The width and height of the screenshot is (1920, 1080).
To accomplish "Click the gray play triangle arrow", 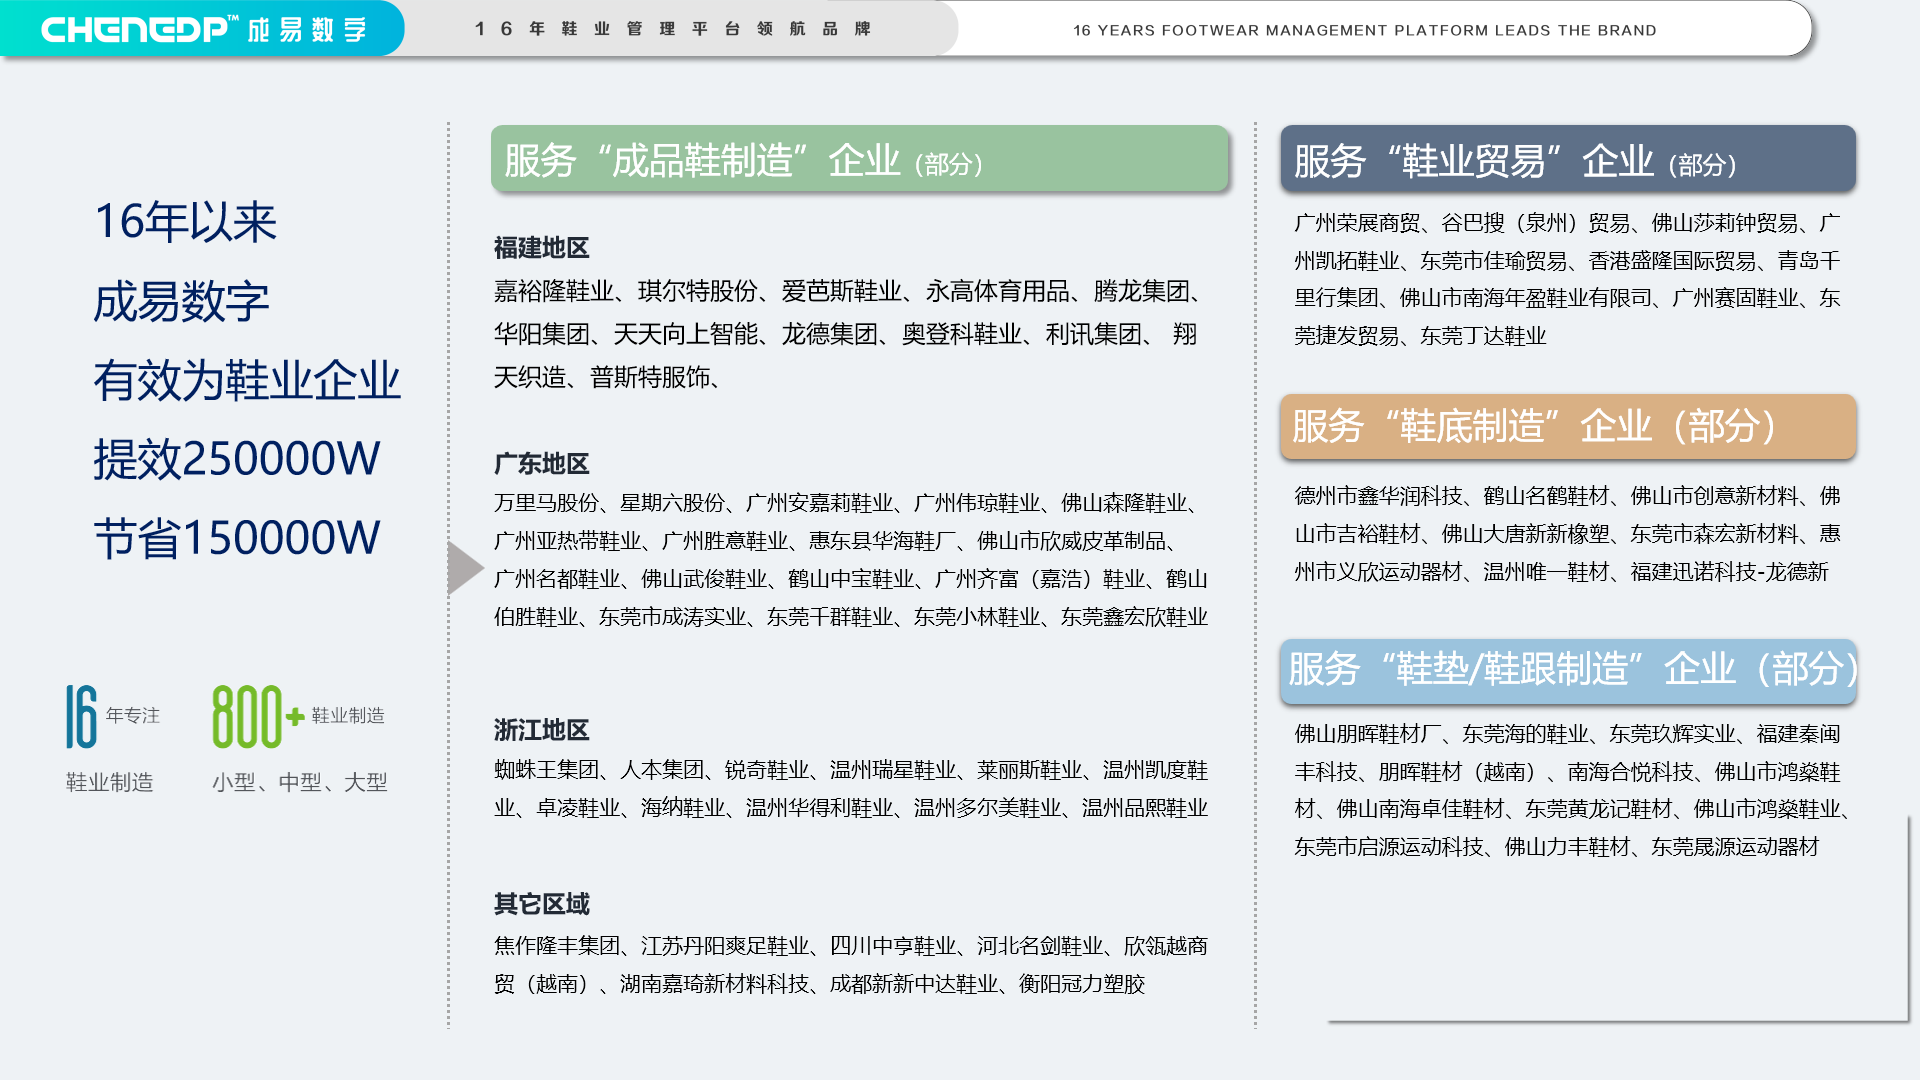I will [x=466, y=568].
